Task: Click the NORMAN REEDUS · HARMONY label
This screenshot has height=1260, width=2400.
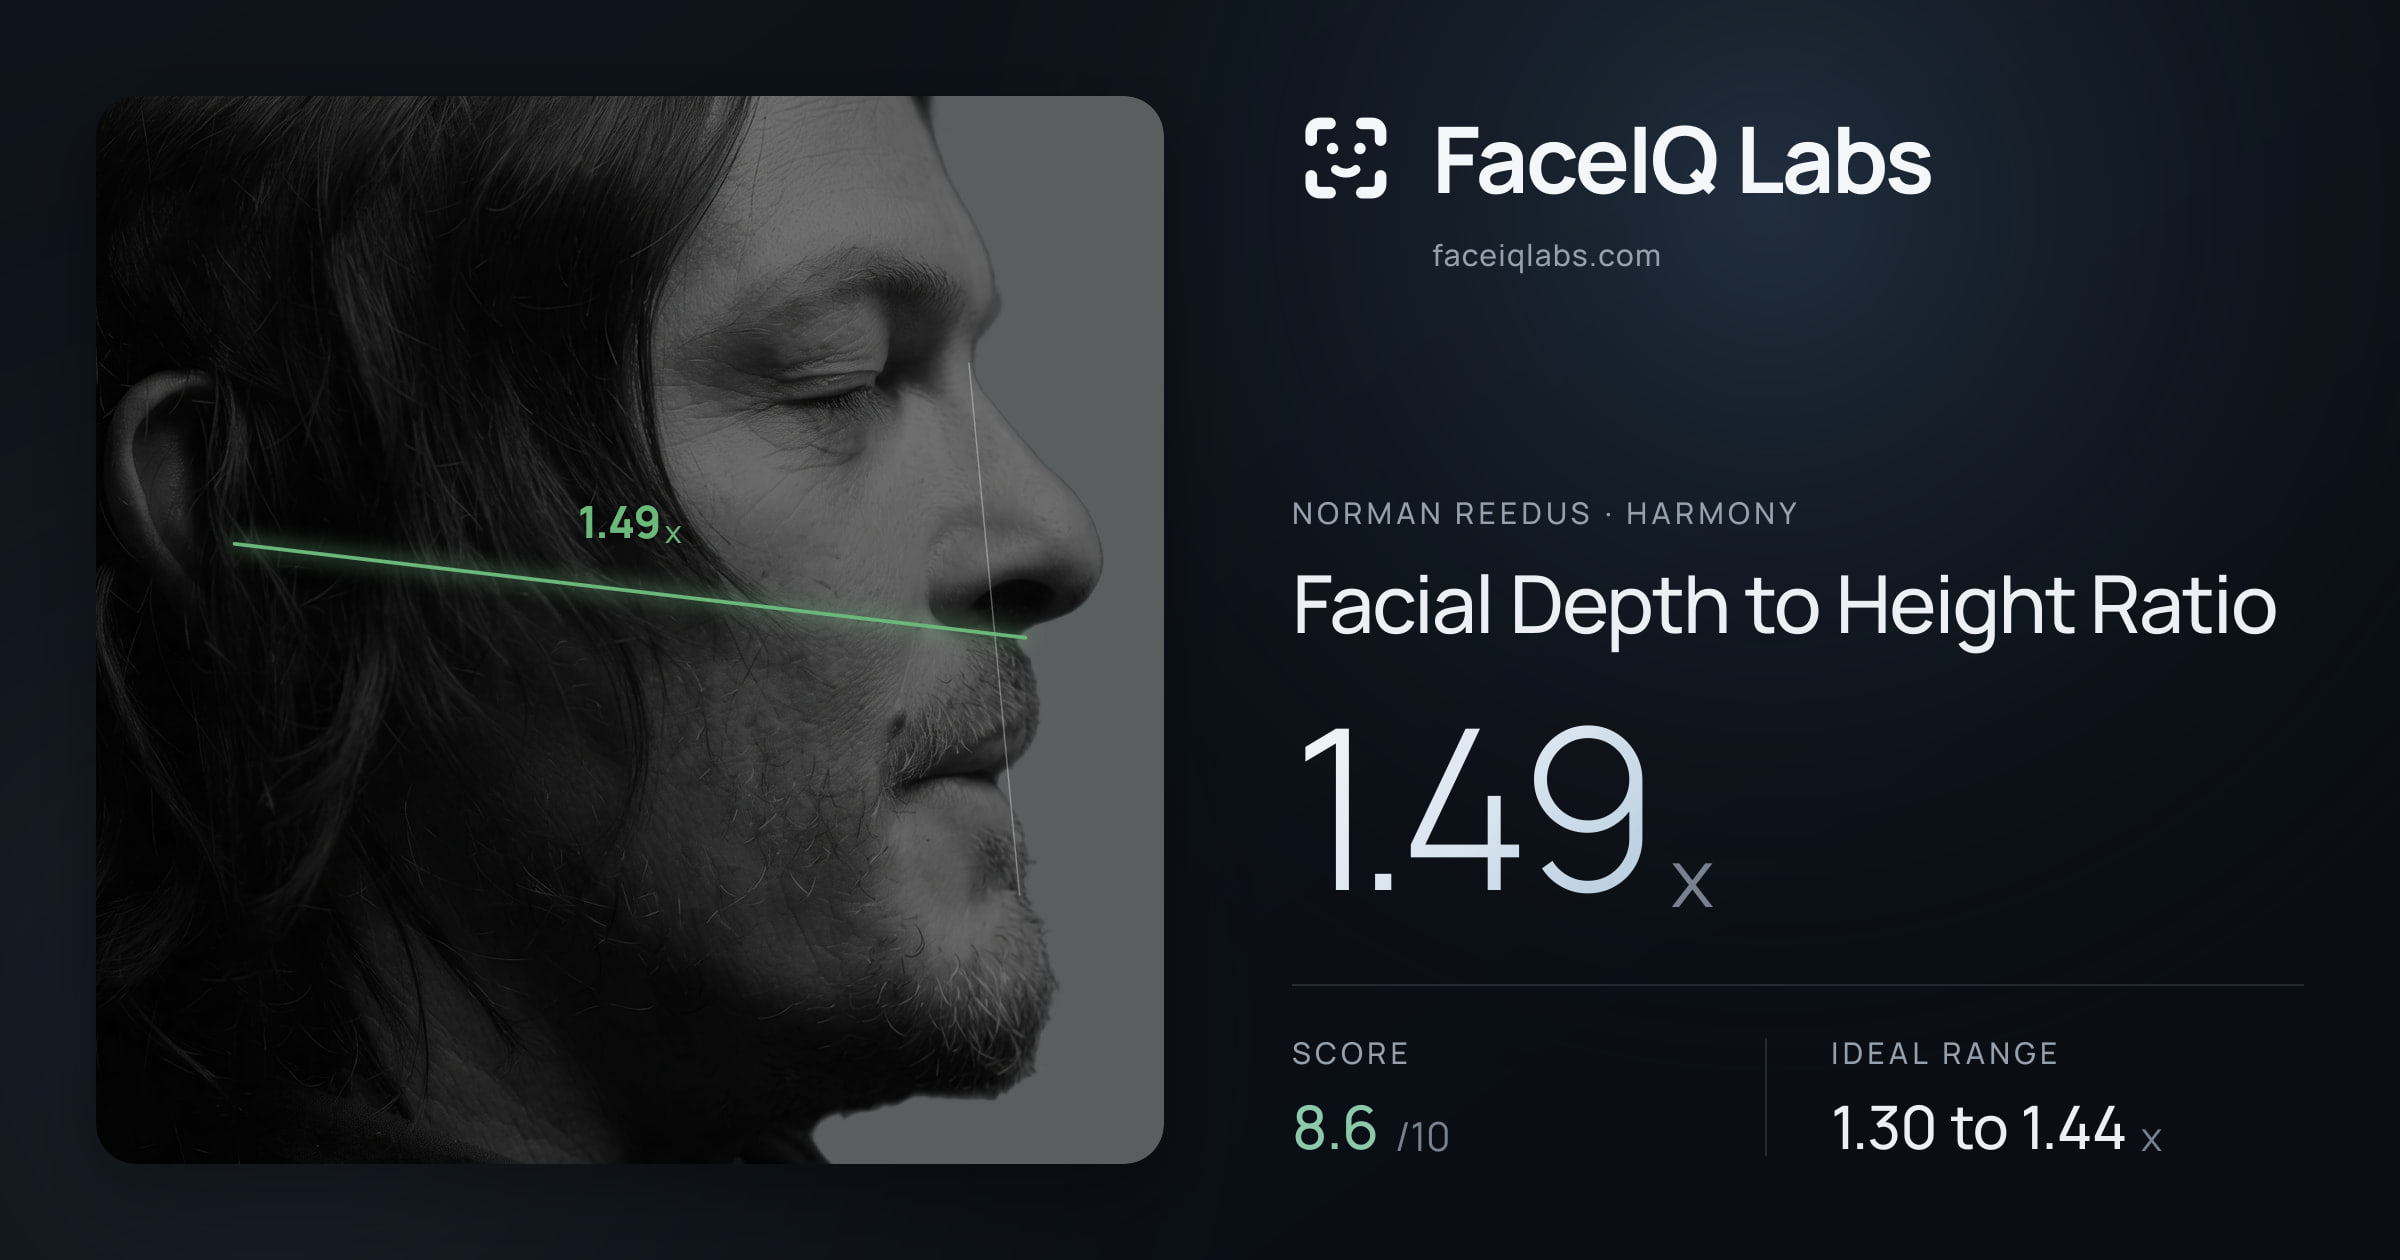Action: 1544,514
